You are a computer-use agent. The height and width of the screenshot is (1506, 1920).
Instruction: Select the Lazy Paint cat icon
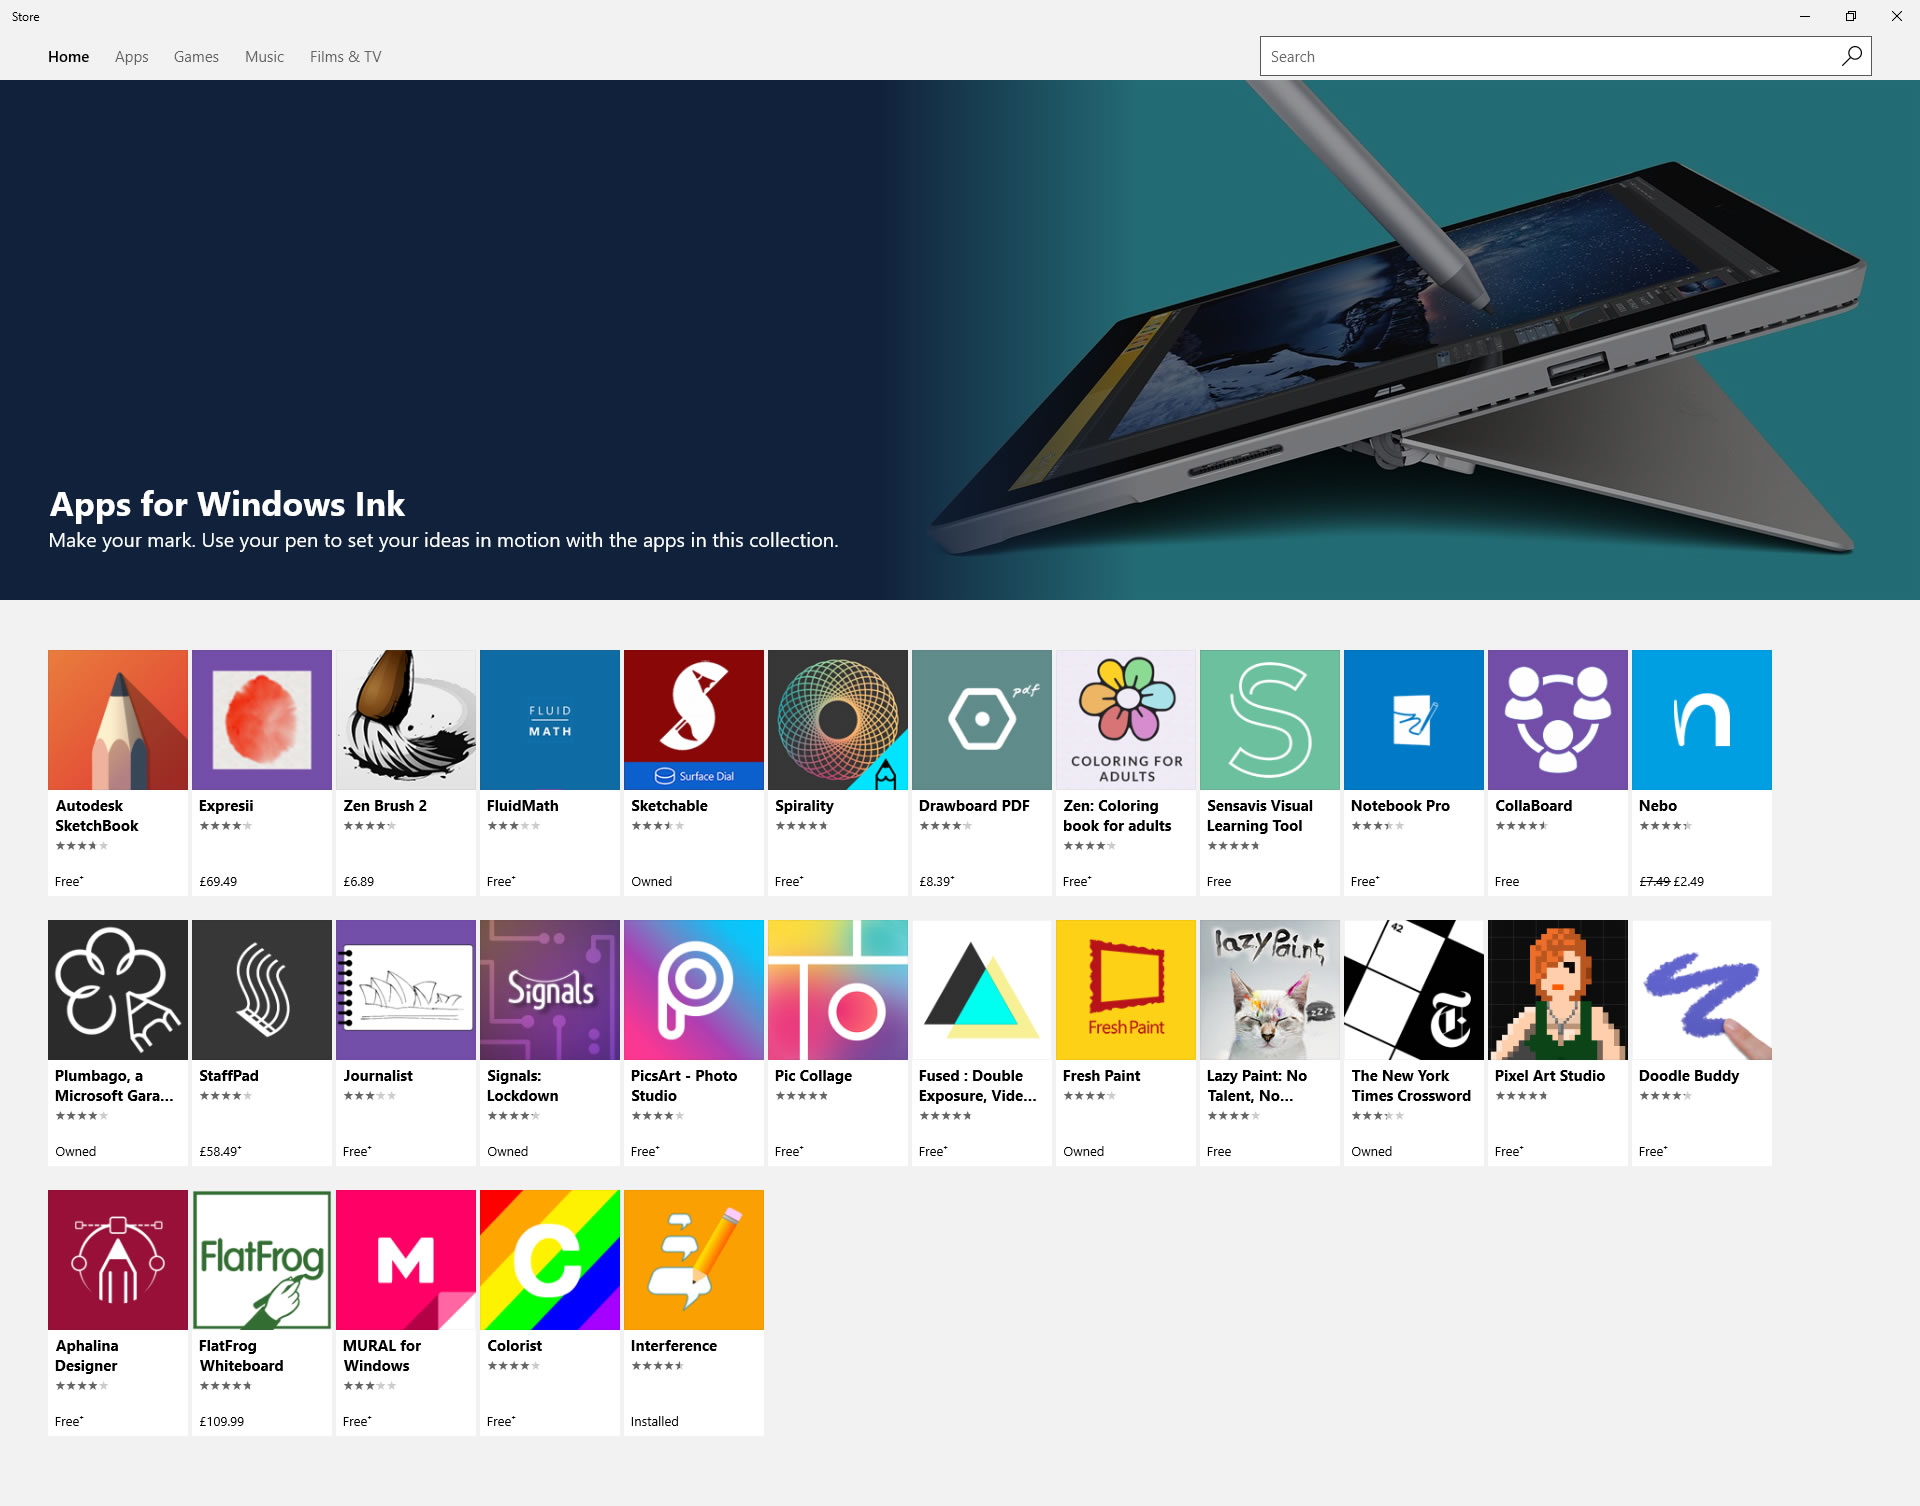1270,990
